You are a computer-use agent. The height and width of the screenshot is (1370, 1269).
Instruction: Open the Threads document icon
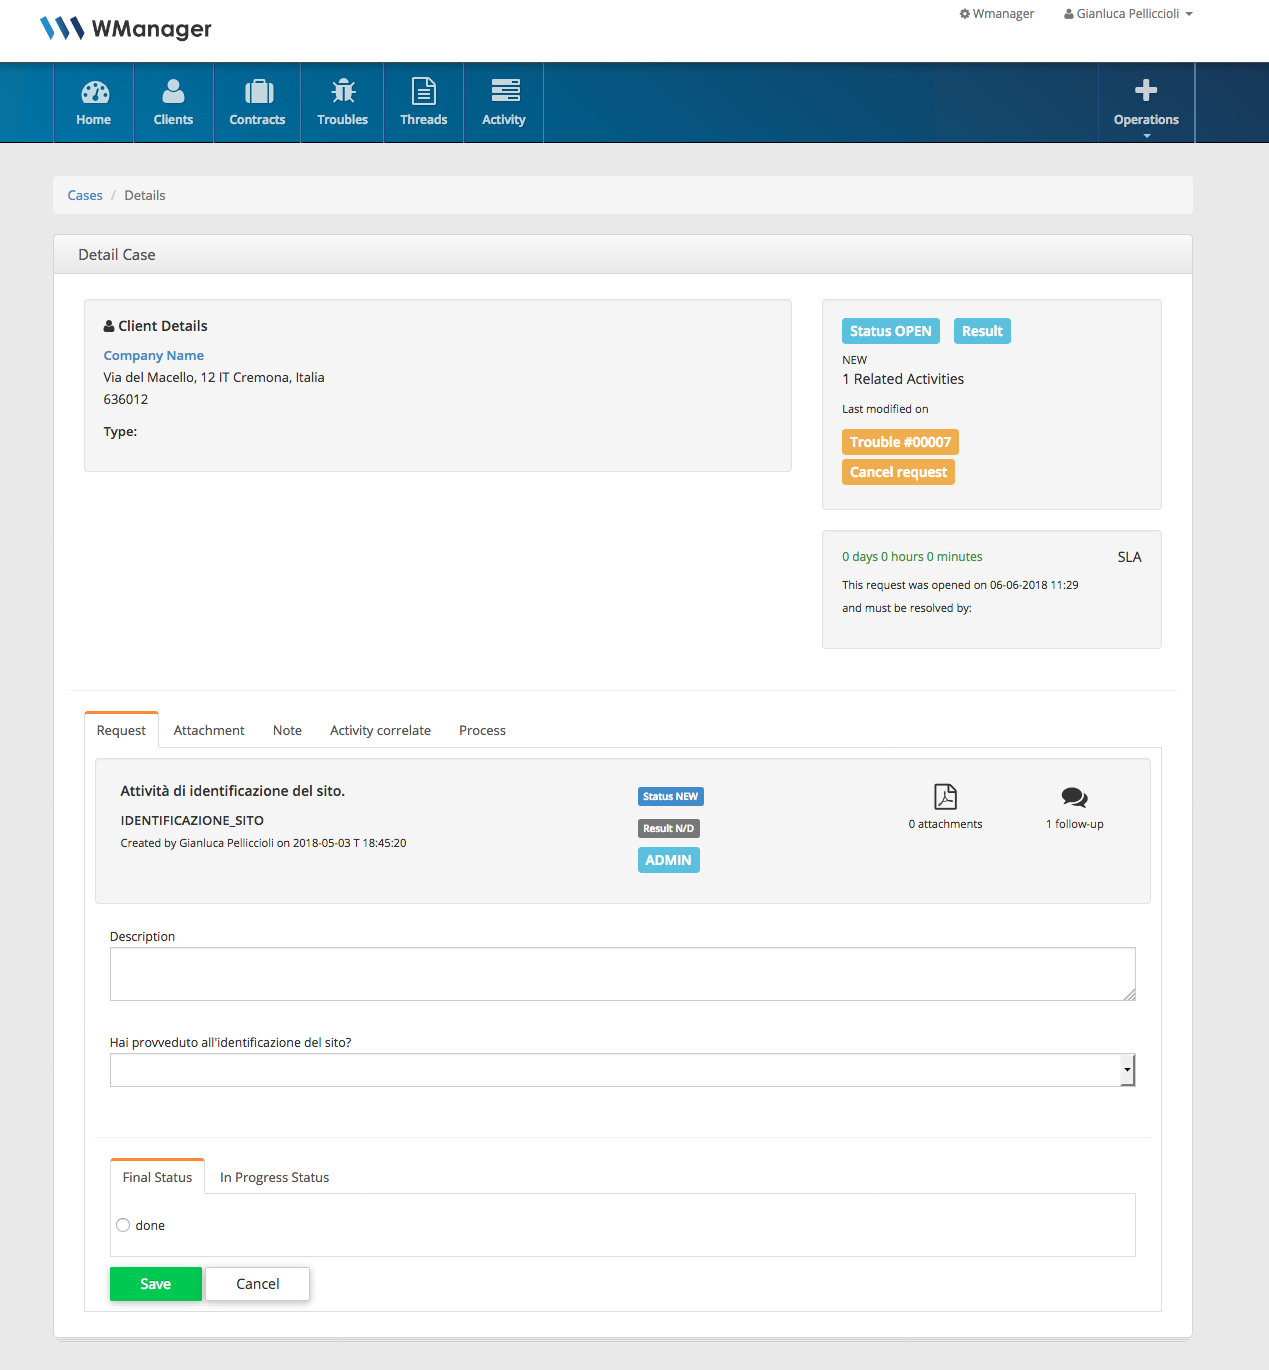[424, 93]
